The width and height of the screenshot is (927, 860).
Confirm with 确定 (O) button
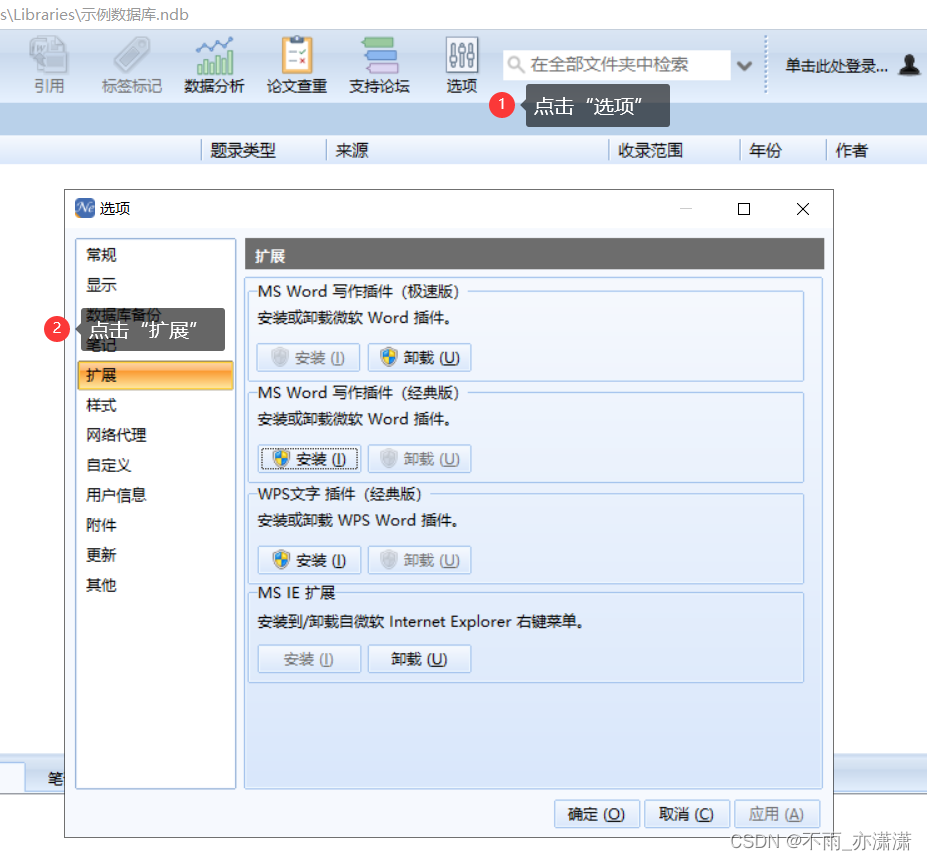click(x=597, y=814)
